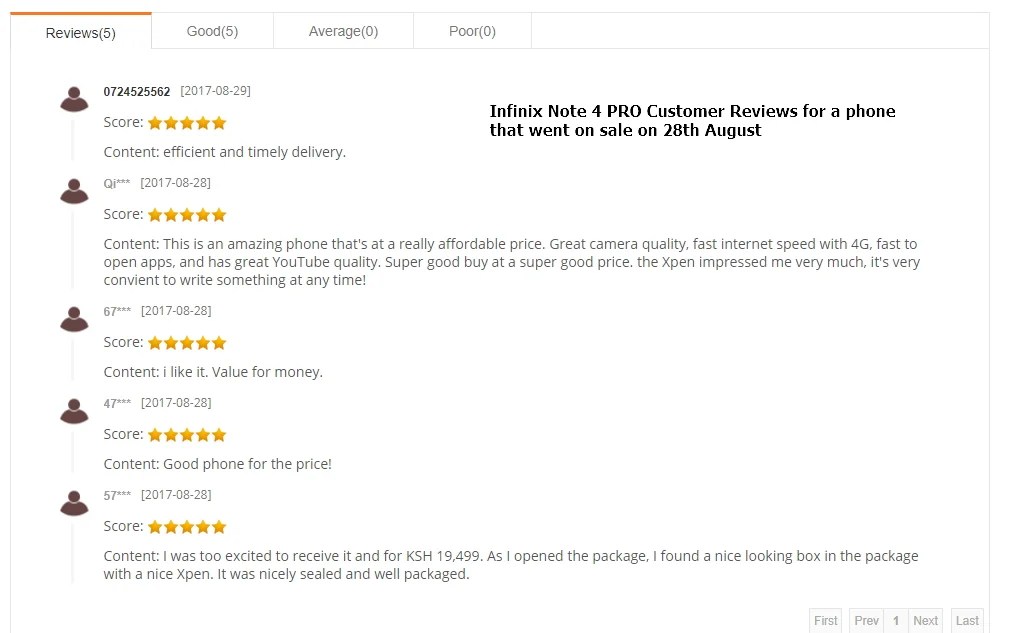
Task: Click the Prev pagination button
Action: (867, 620)
